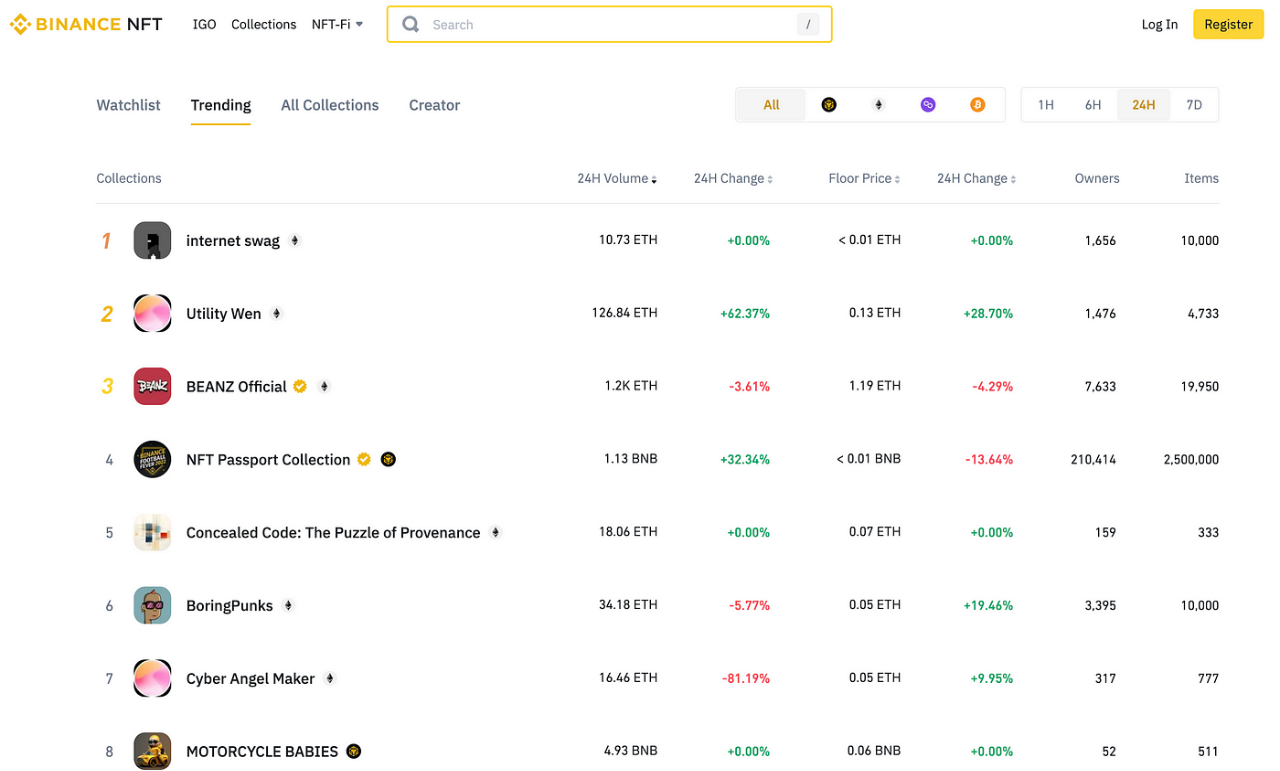The image size is (1280, 771).
Task: Filter collections by Bitcoin icon
Action: click(977, 105)
